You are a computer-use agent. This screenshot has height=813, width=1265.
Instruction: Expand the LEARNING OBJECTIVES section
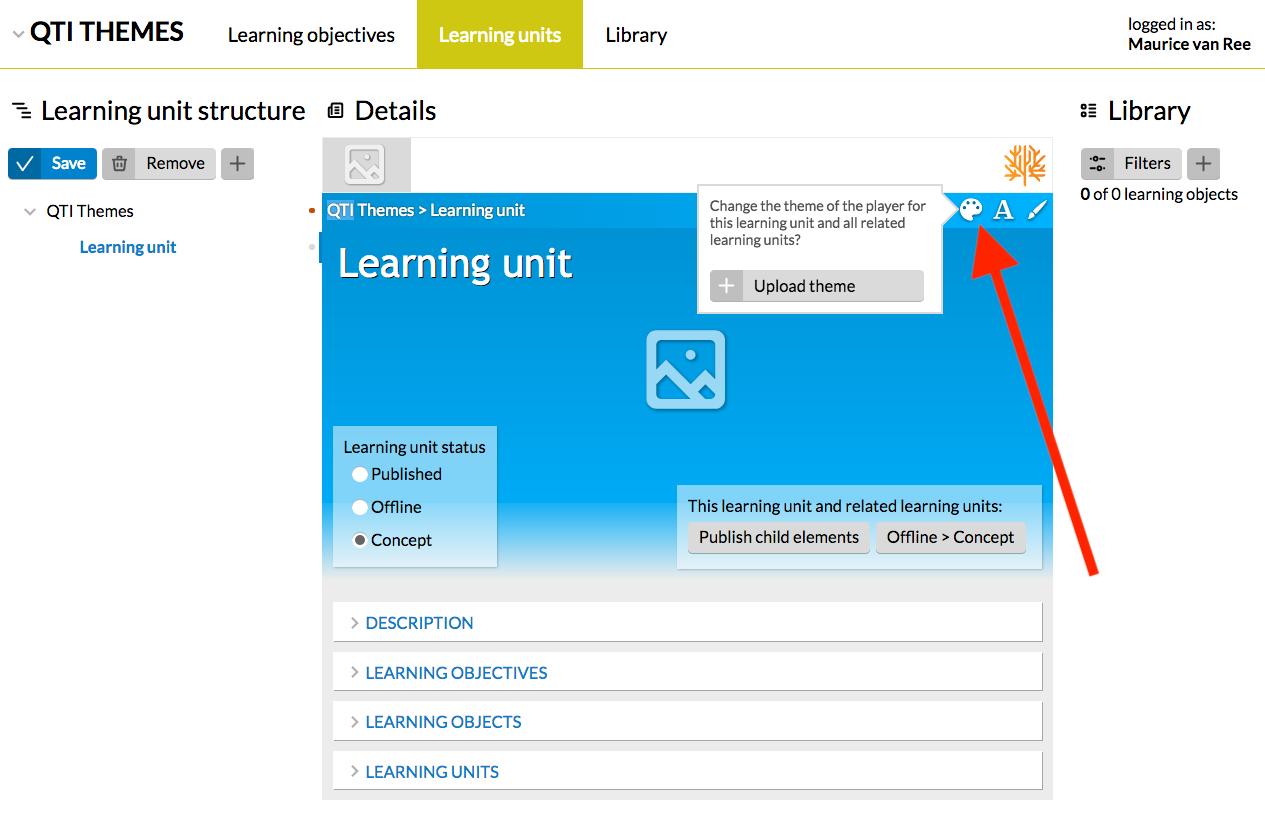pos(456,673)
